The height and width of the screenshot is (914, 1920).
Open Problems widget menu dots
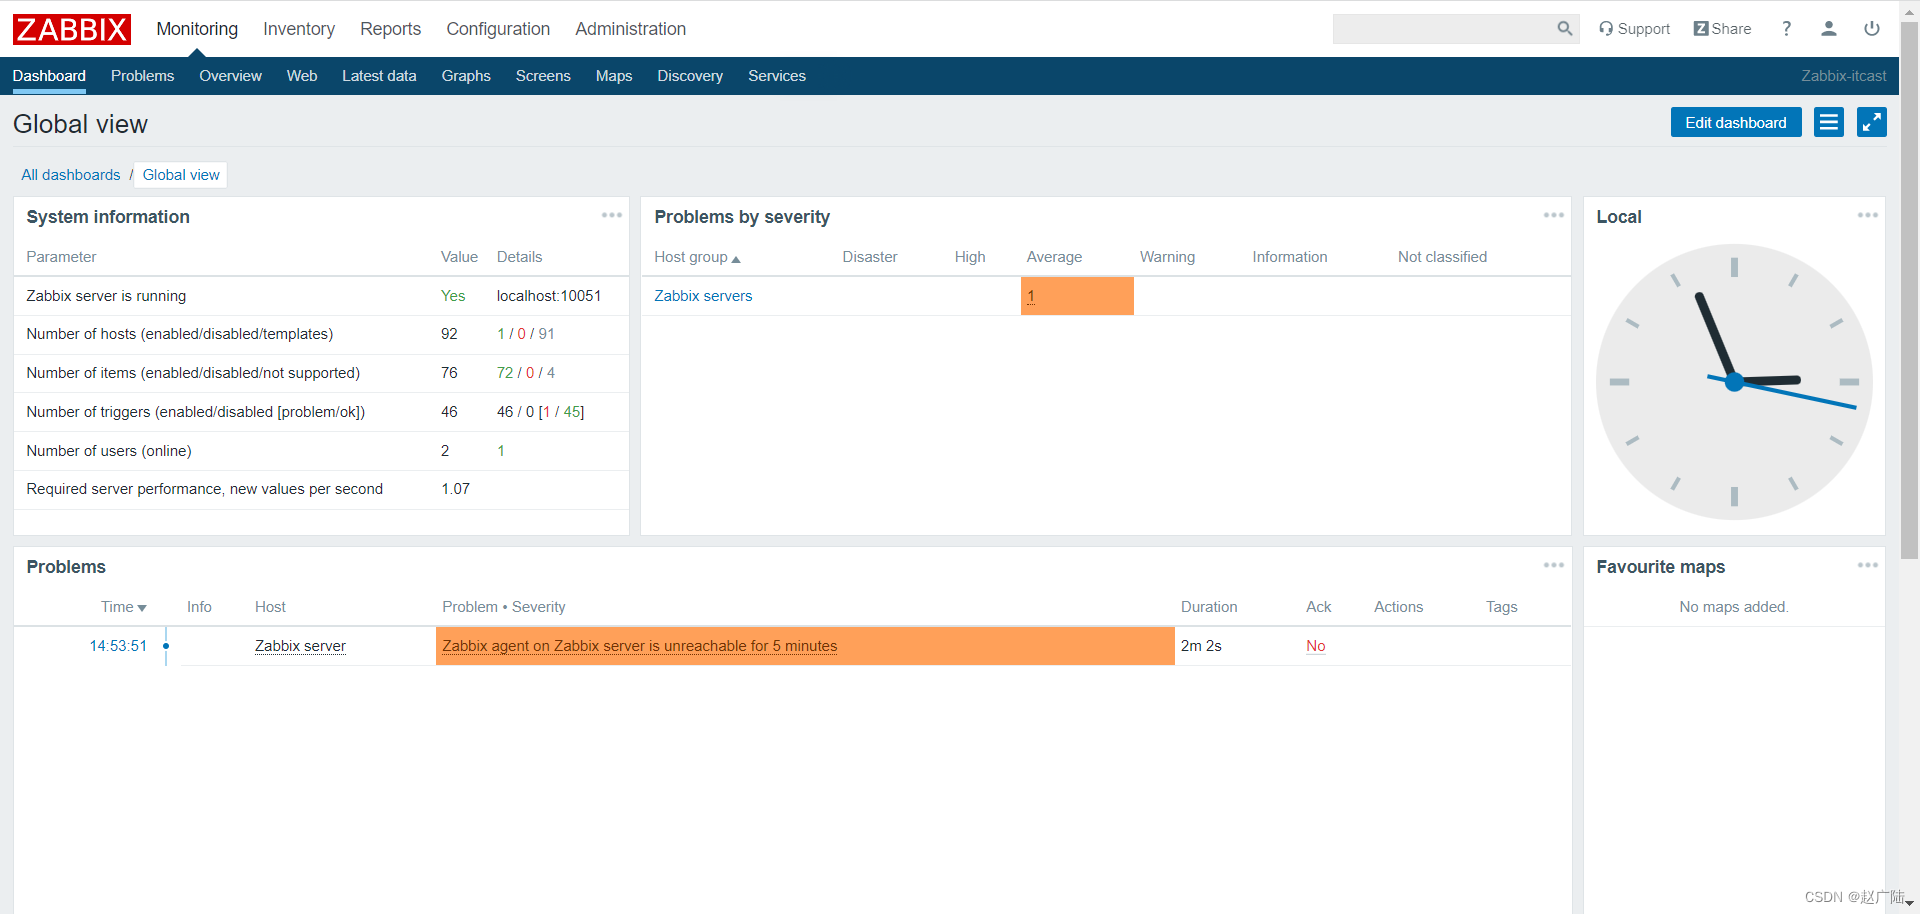tap(1553, 565)
